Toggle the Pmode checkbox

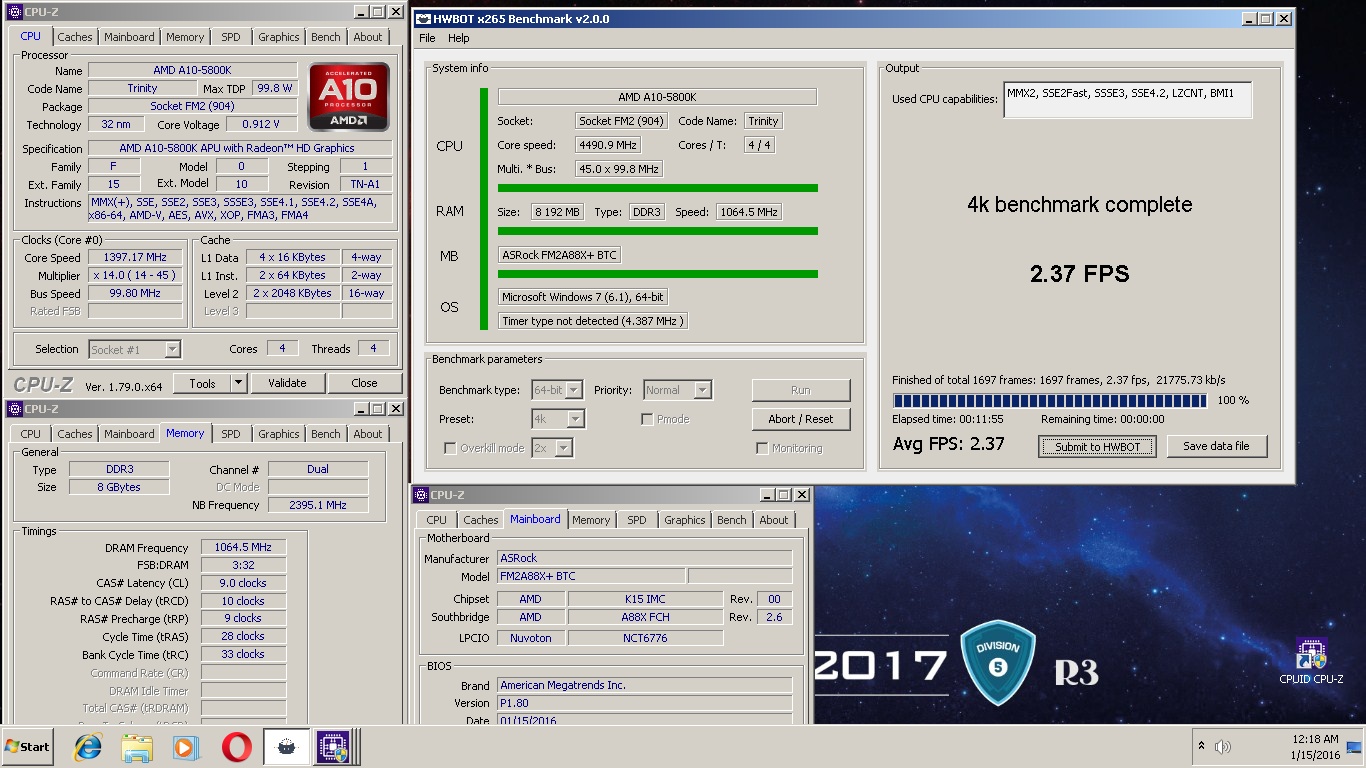pos(647,419)
